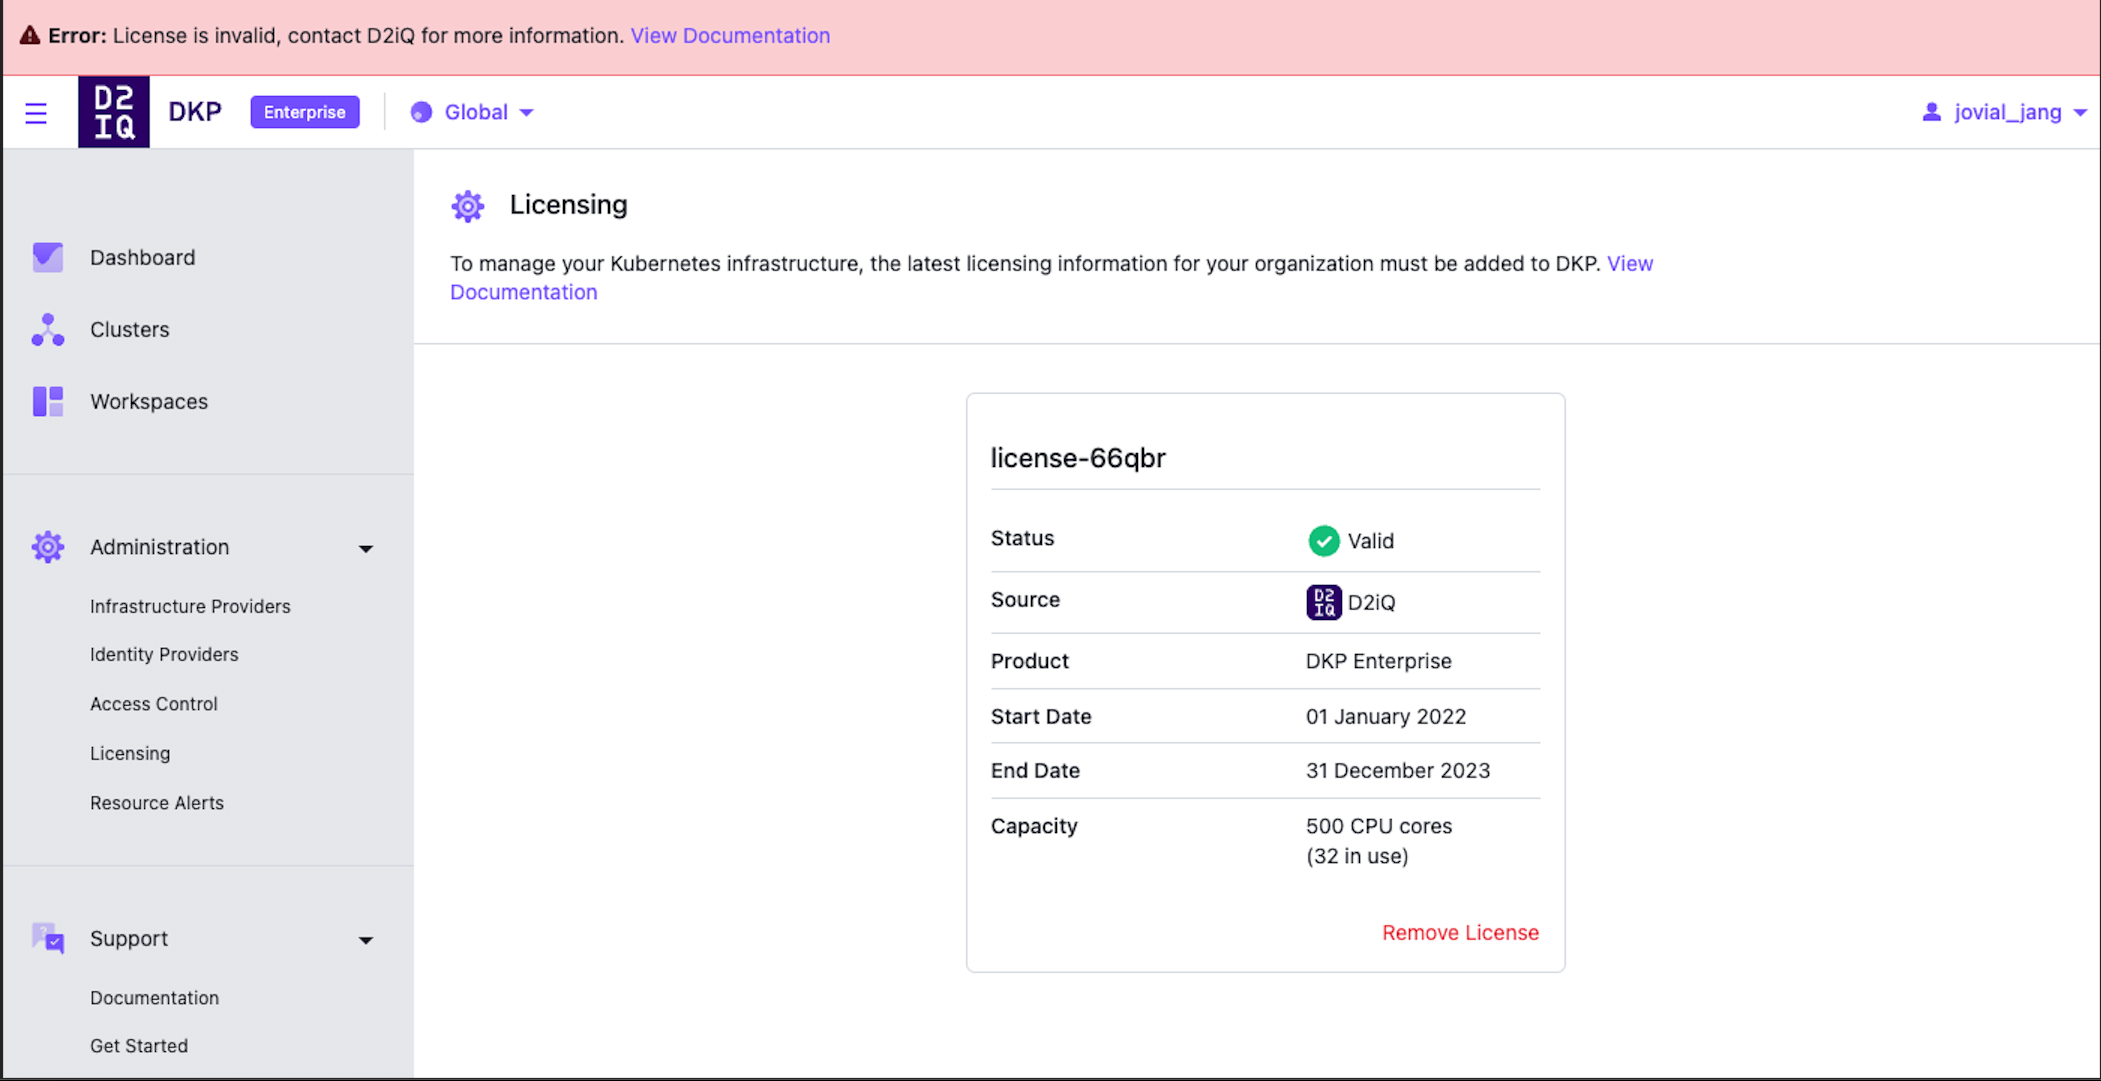This screenshot has height=1081, width=2101.
Task: Open Resource Alerts
Action: (156, 803)
